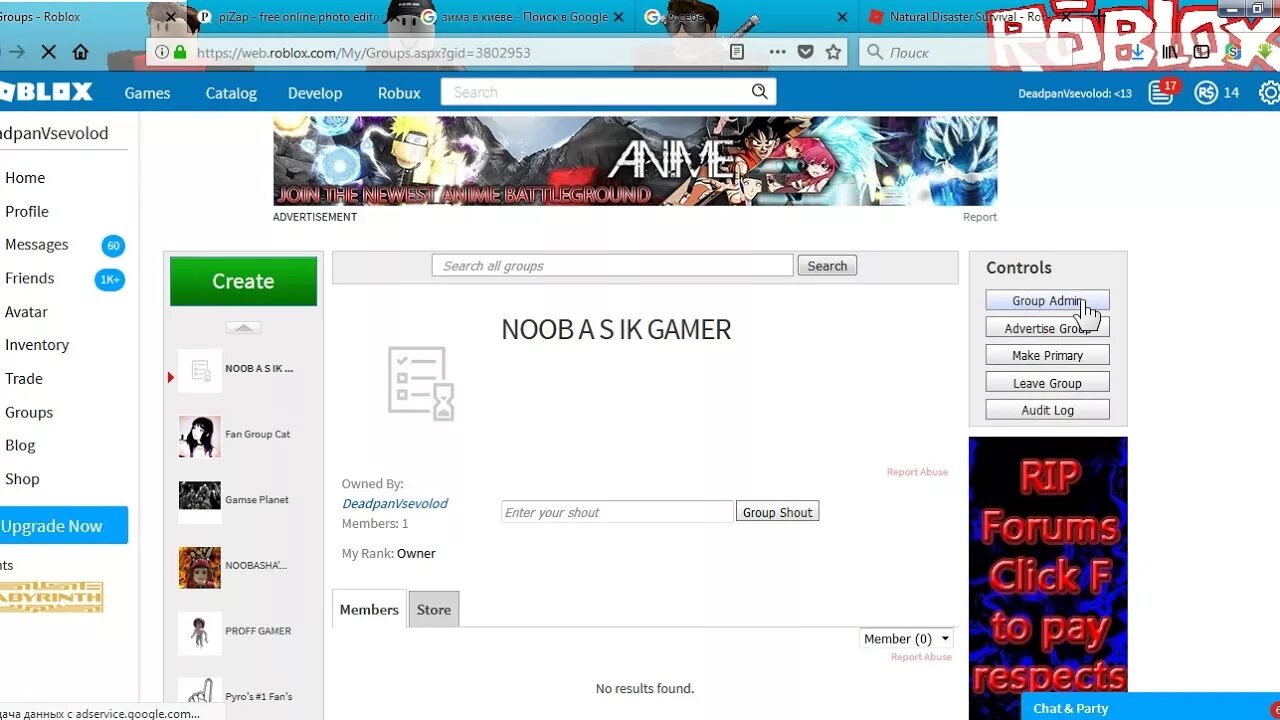
Task: Open Profile in left sidebar
Action: [27, 211]
